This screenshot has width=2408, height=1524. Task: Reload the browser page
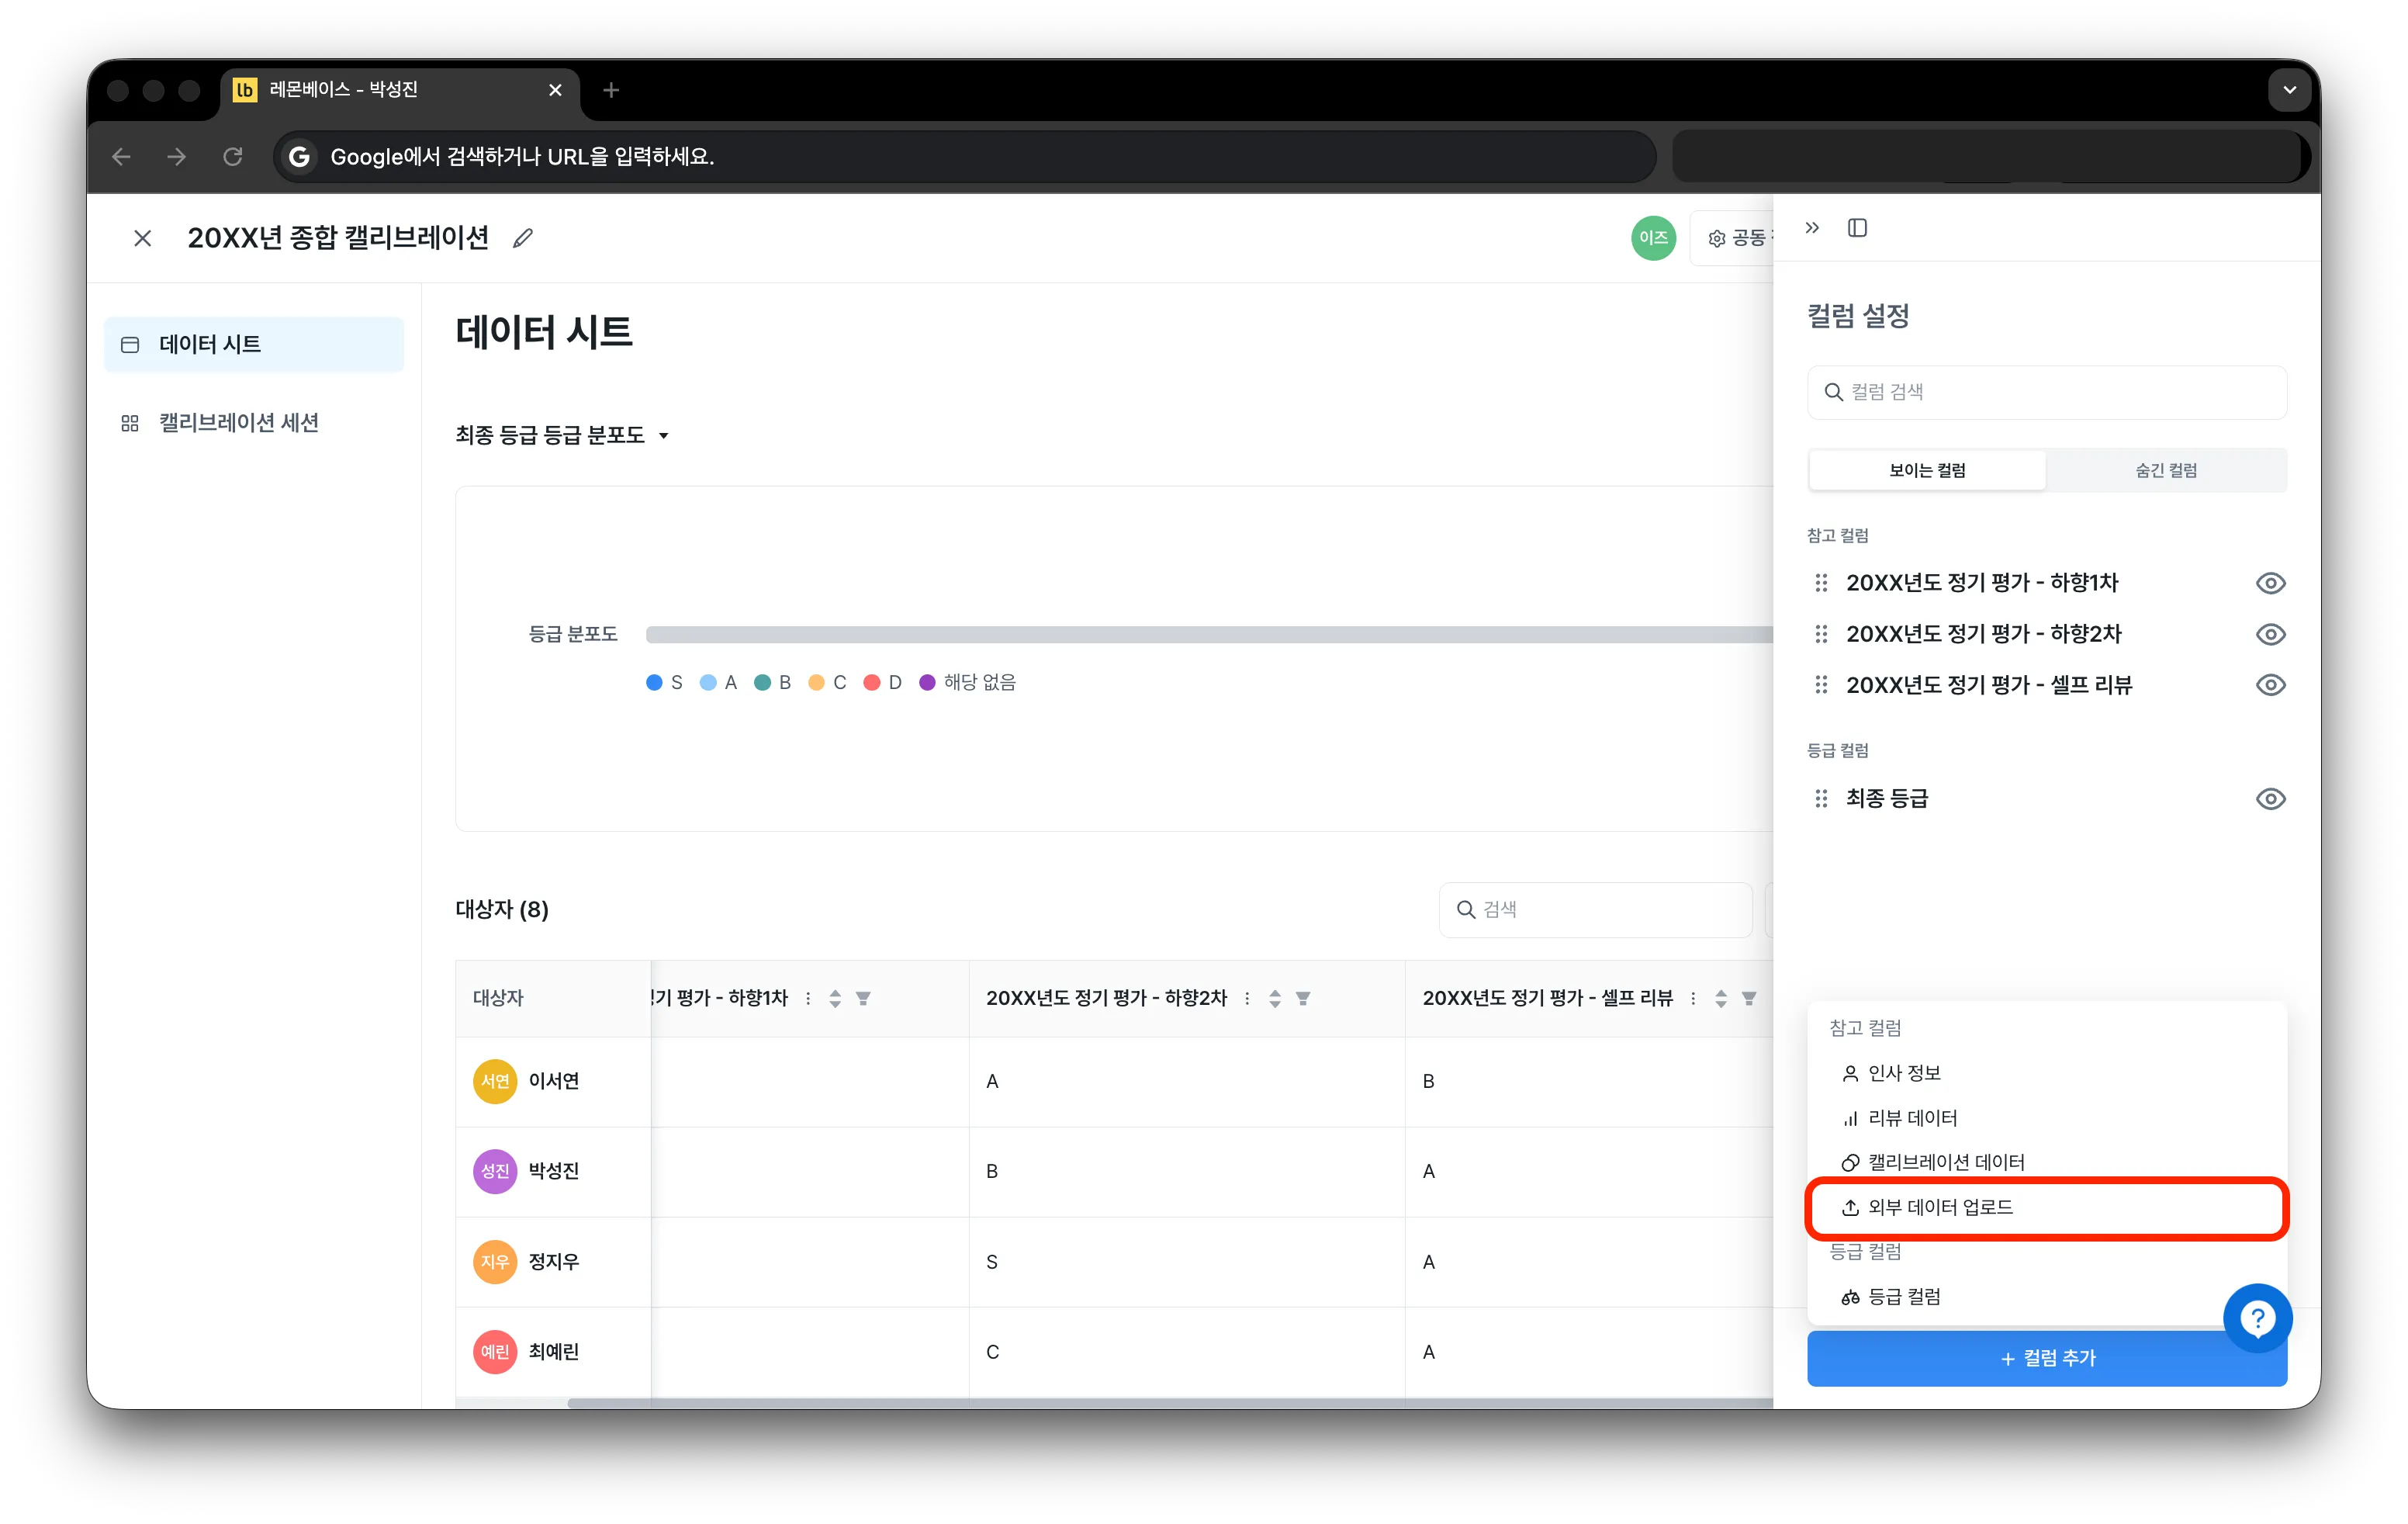pos(233,156)
